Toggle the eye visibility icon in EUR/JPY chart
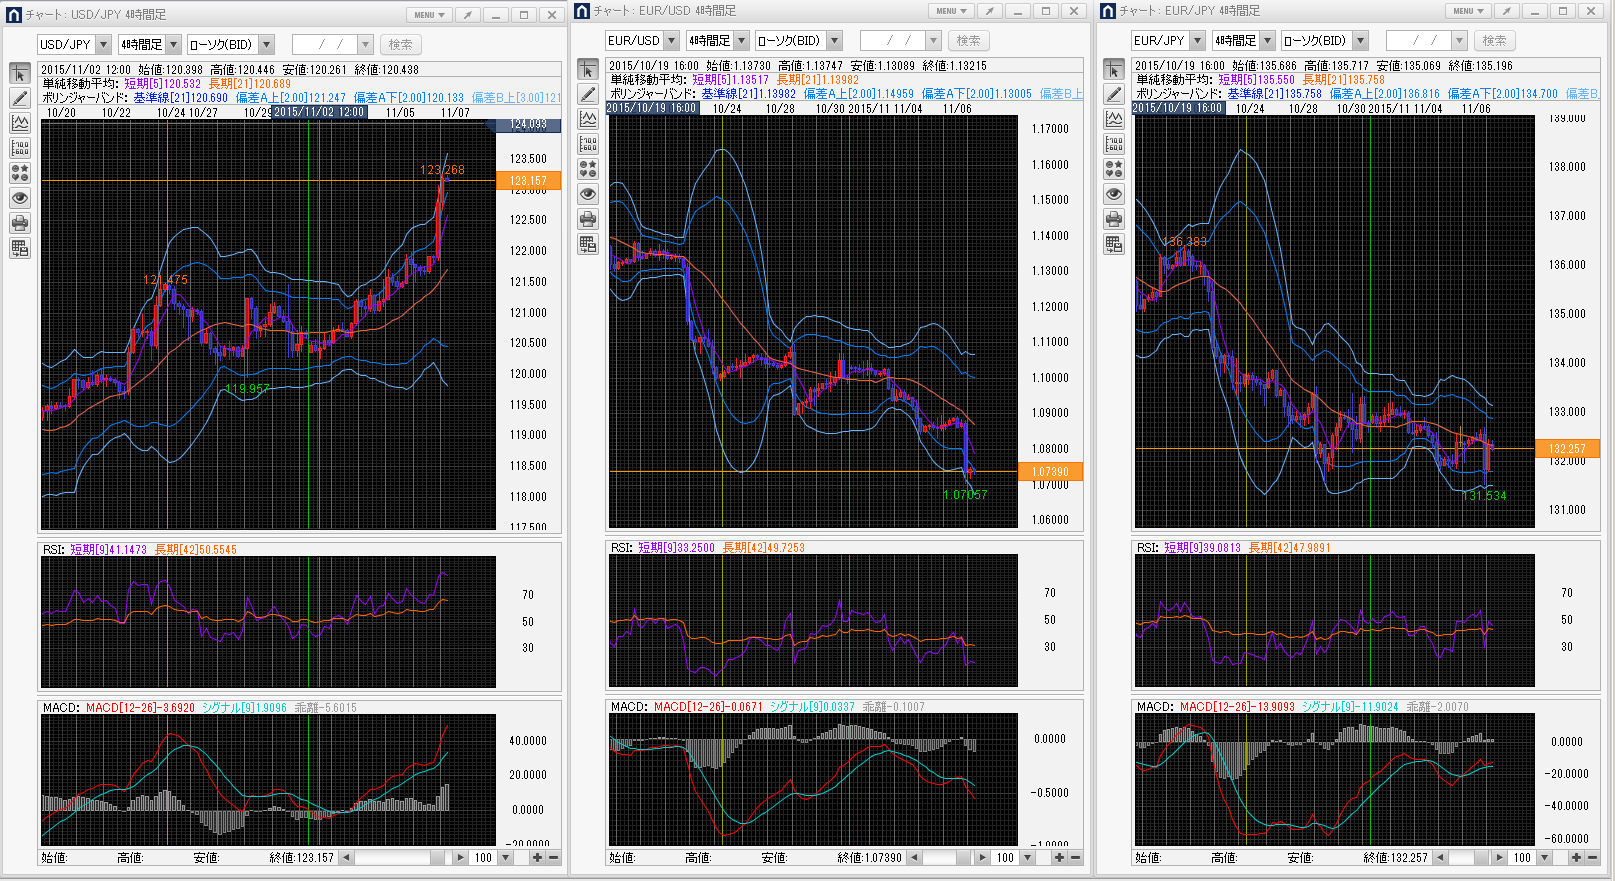1615x881 pixels. coord(1114,194)
